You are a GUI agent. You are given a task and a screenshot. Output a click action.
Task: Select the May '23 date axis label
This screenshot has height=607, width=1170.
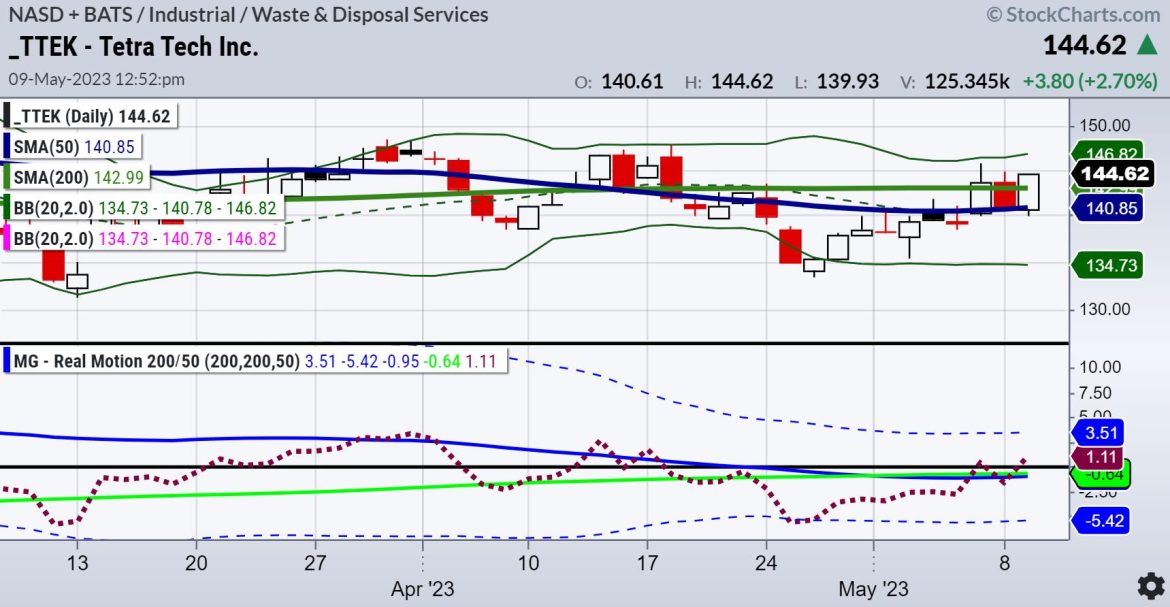pyautogui.click(x=873, y=589)
